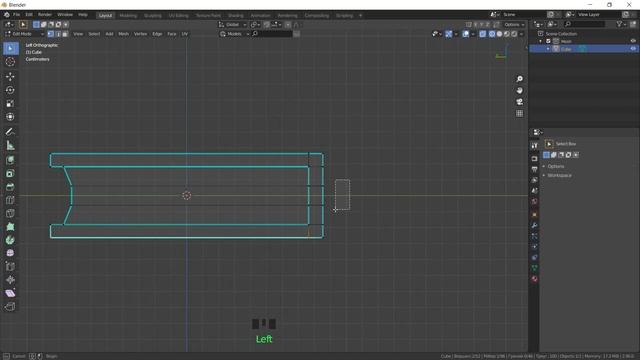
Task: Activate the Scale tool
Action: point(11,103)
